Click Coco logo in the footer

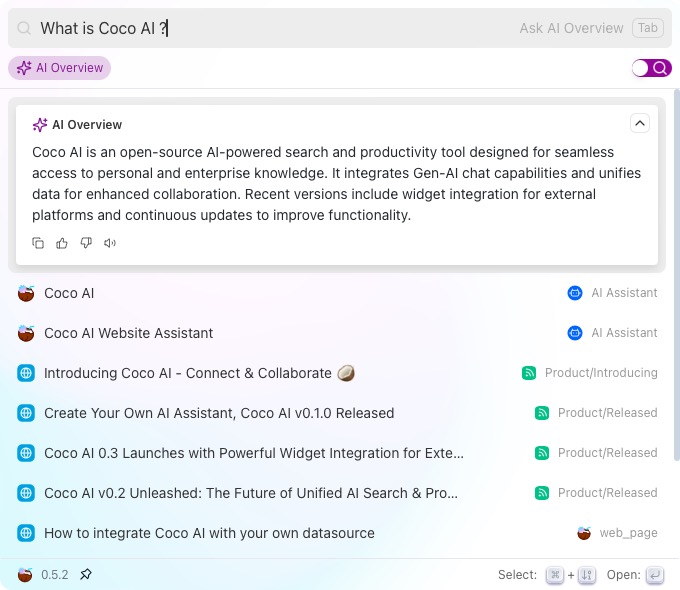click(25, 575)
